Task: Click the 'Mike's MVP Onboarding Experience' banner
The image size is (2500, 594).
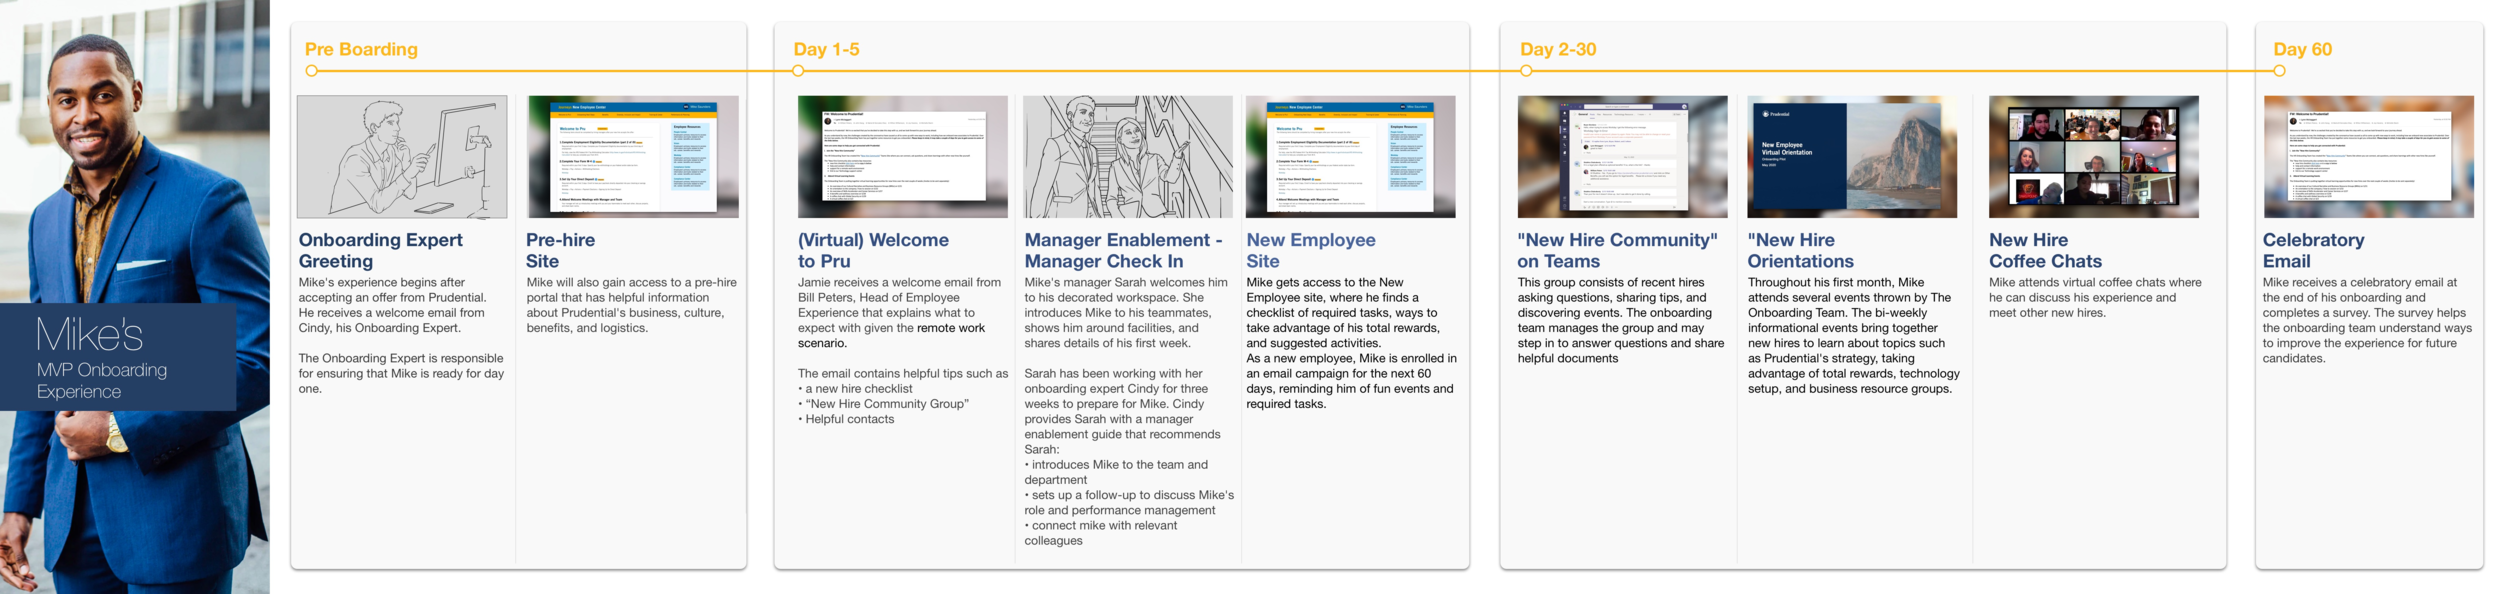Action: 118,357
